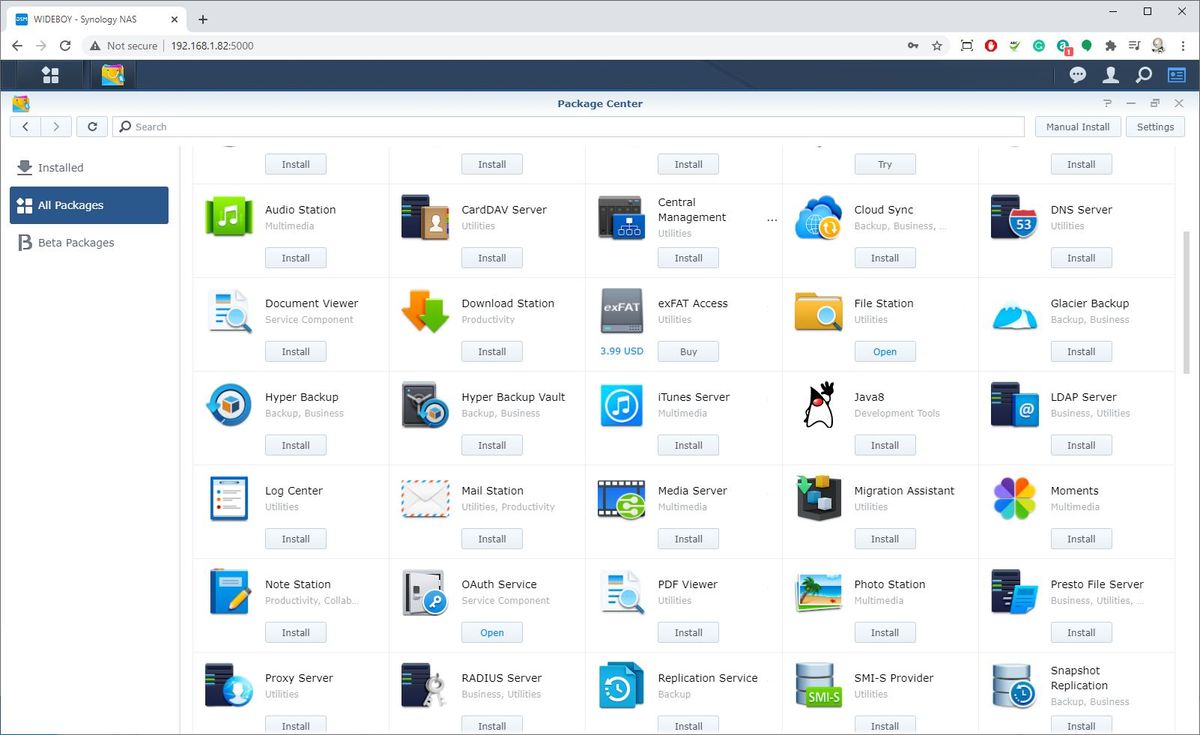Select the Moments flower icon
This screenshot has width=1200, height=735.
tap(1014, 498)
